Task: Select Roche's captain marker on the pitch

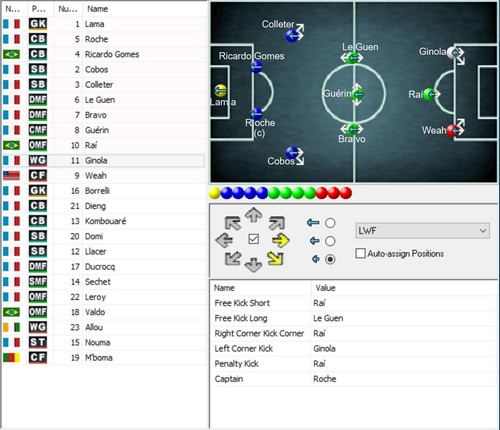Action: tap(256, 114)
